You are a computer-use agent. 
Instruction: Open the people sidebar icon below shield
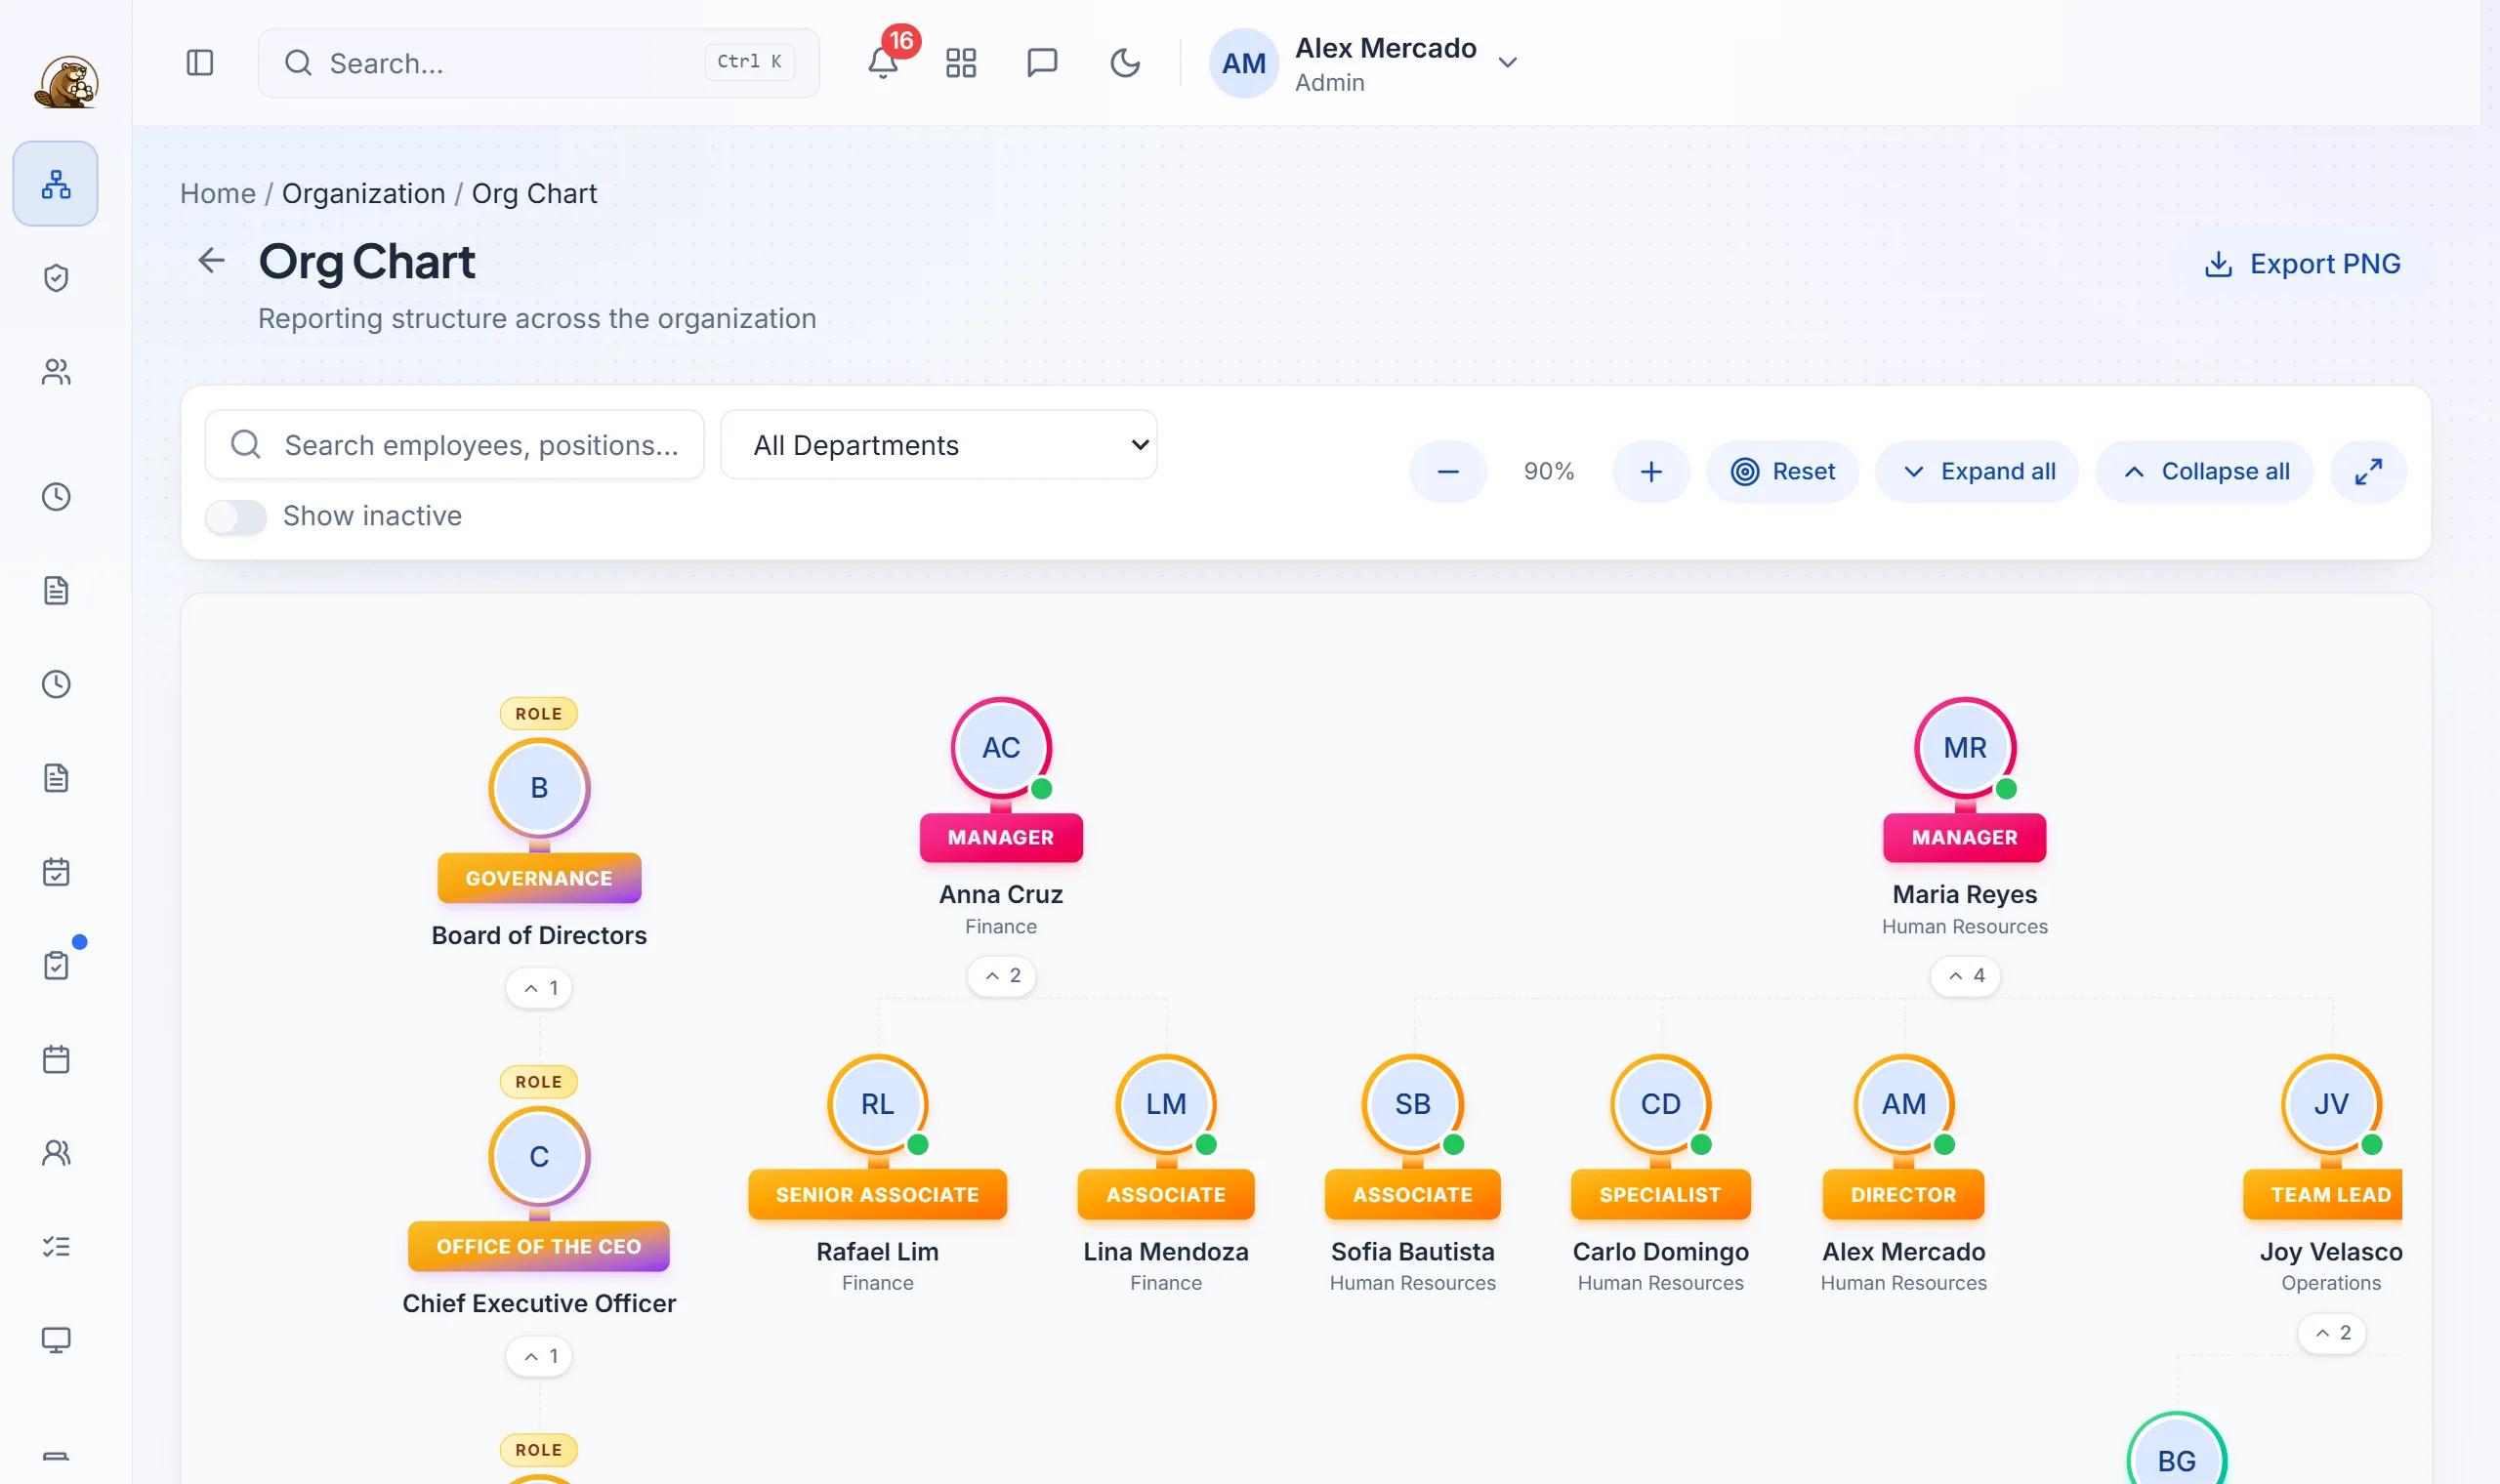pyautogui.click(x=56, y=372)
